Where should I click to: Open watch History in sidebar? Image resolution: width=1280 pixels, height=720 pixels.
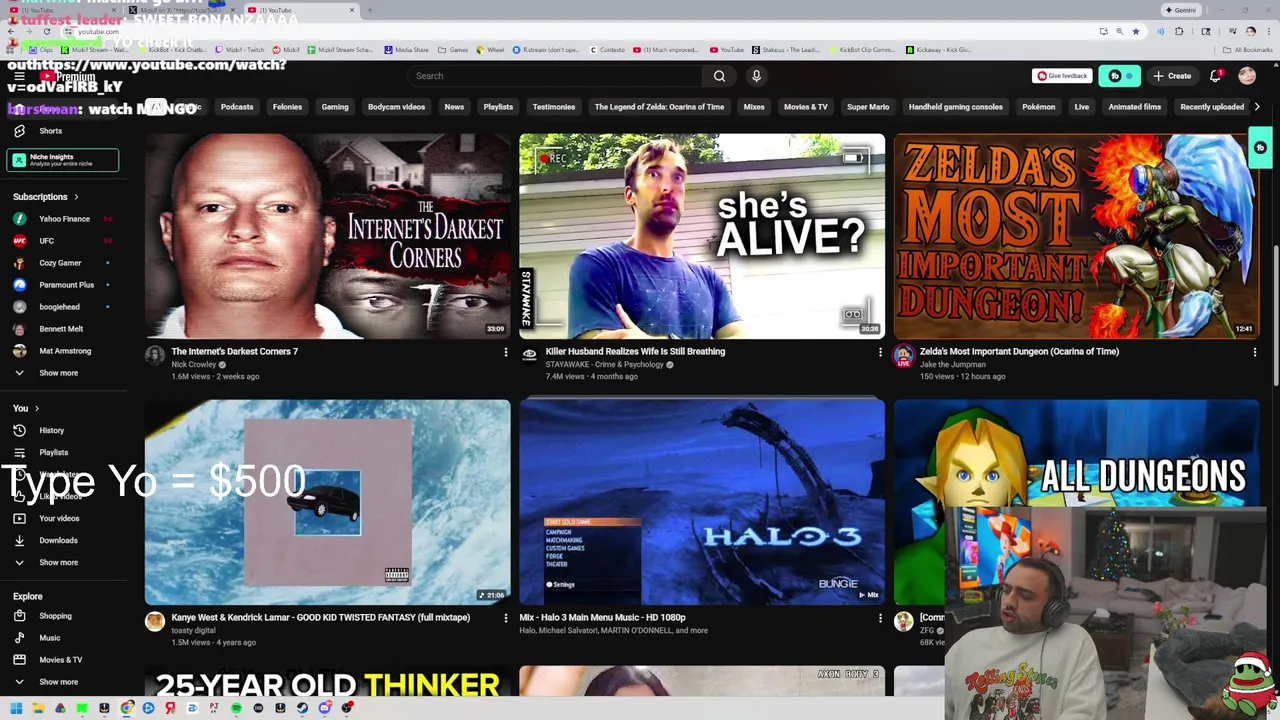pyautogui.click(x=51, y=430)
